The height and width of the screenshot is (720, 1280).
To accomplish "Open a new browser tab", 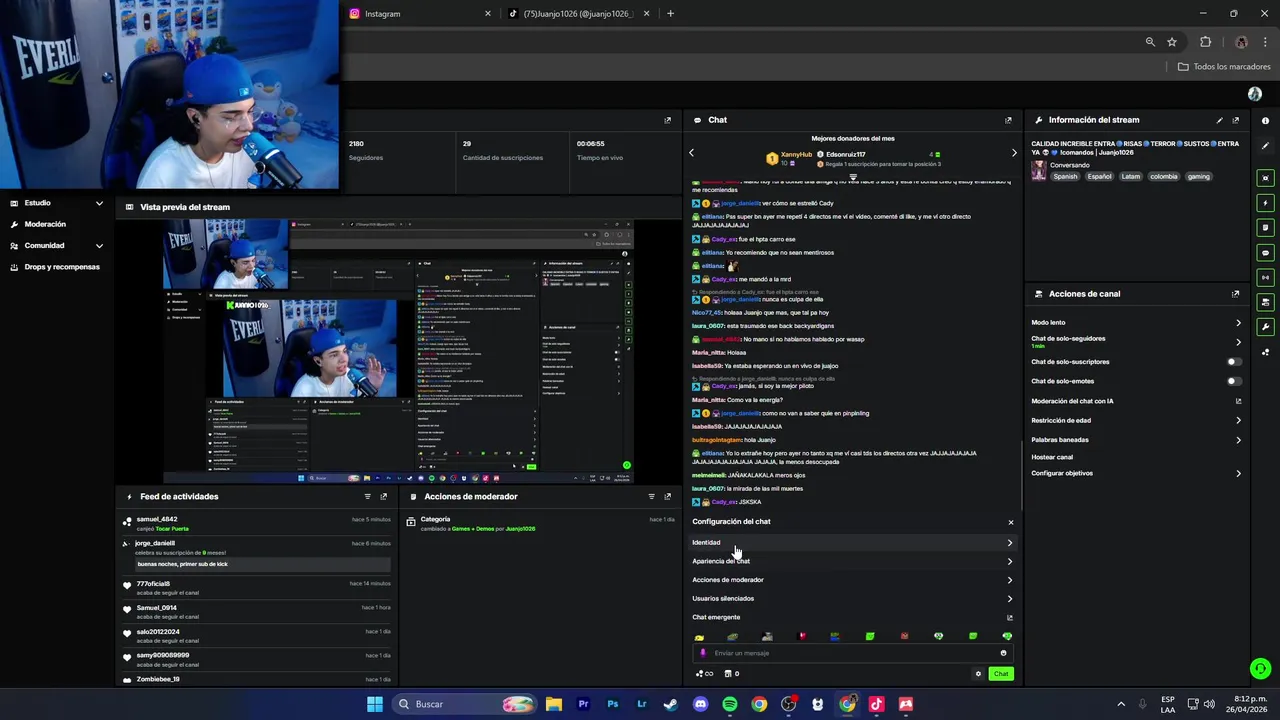I will click(670, 14).
